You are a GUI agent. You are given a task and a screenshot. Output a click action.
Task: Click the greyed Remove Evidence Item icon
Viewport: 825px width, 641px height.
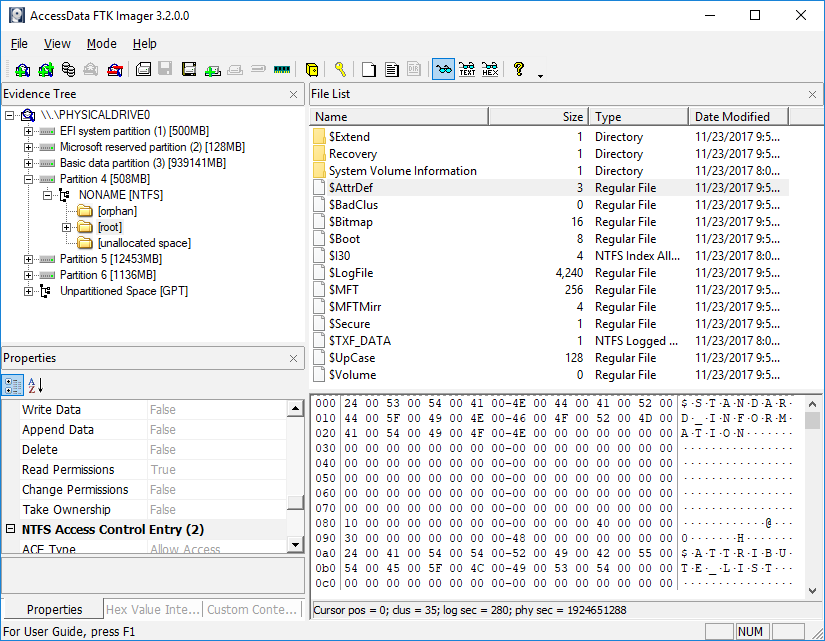(x=91, y=69)
